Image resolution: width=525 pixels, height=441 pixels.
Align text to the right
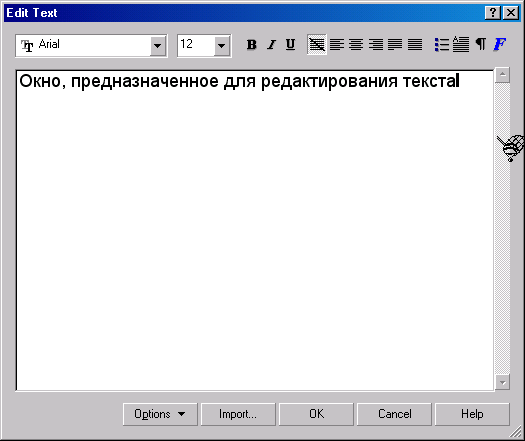pos(376,45)
